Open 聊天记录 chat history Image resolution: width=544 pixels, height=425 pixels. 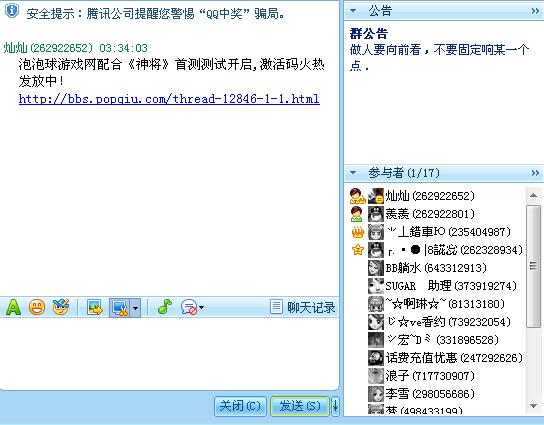(x=303, y=307)
